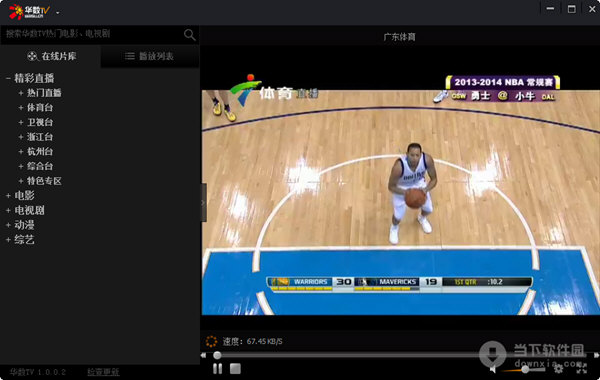Click the buffering speed indicator icon
This screenshot has height=380, width=600.
[211, 341]
